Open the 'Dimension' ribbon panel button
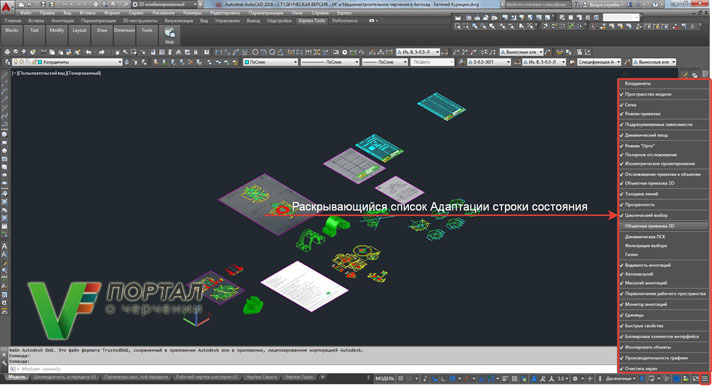712x386 pixels. click(124, 35)
